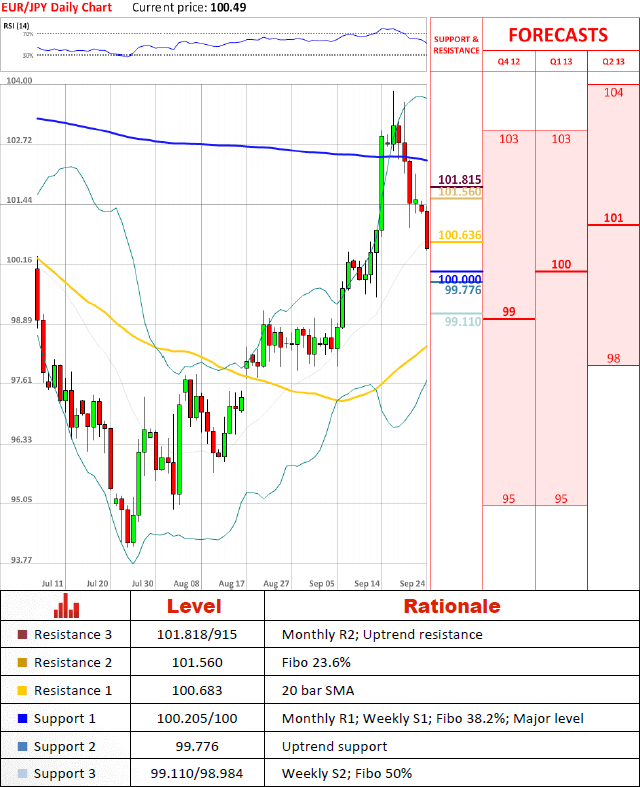Click the FORECASTS heading
640x787 pixels.
[557, 35]
